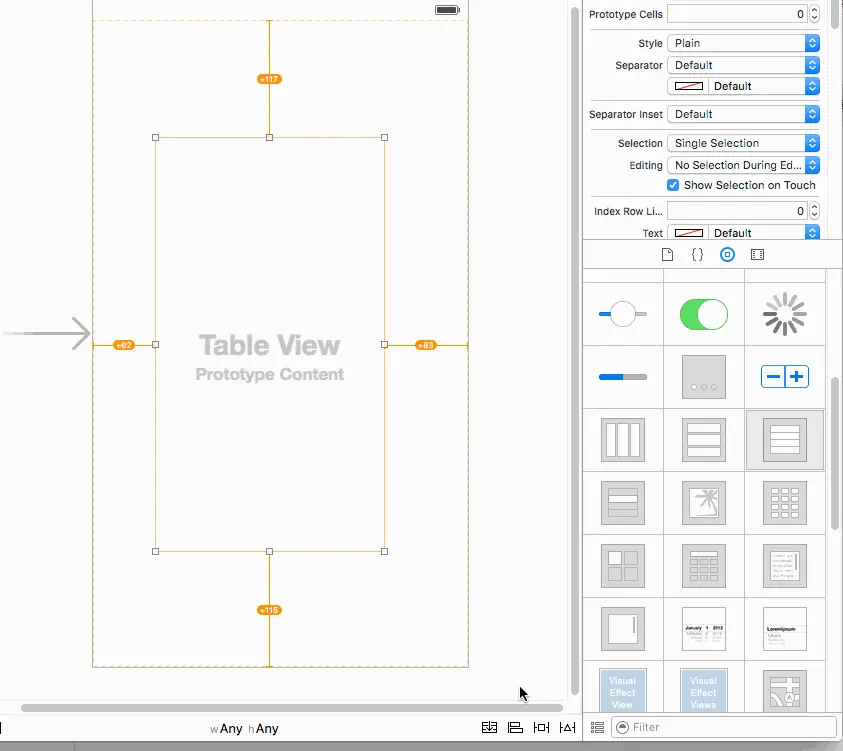
Task: Open the Separator style dropdown
Action: click(743, 65)
